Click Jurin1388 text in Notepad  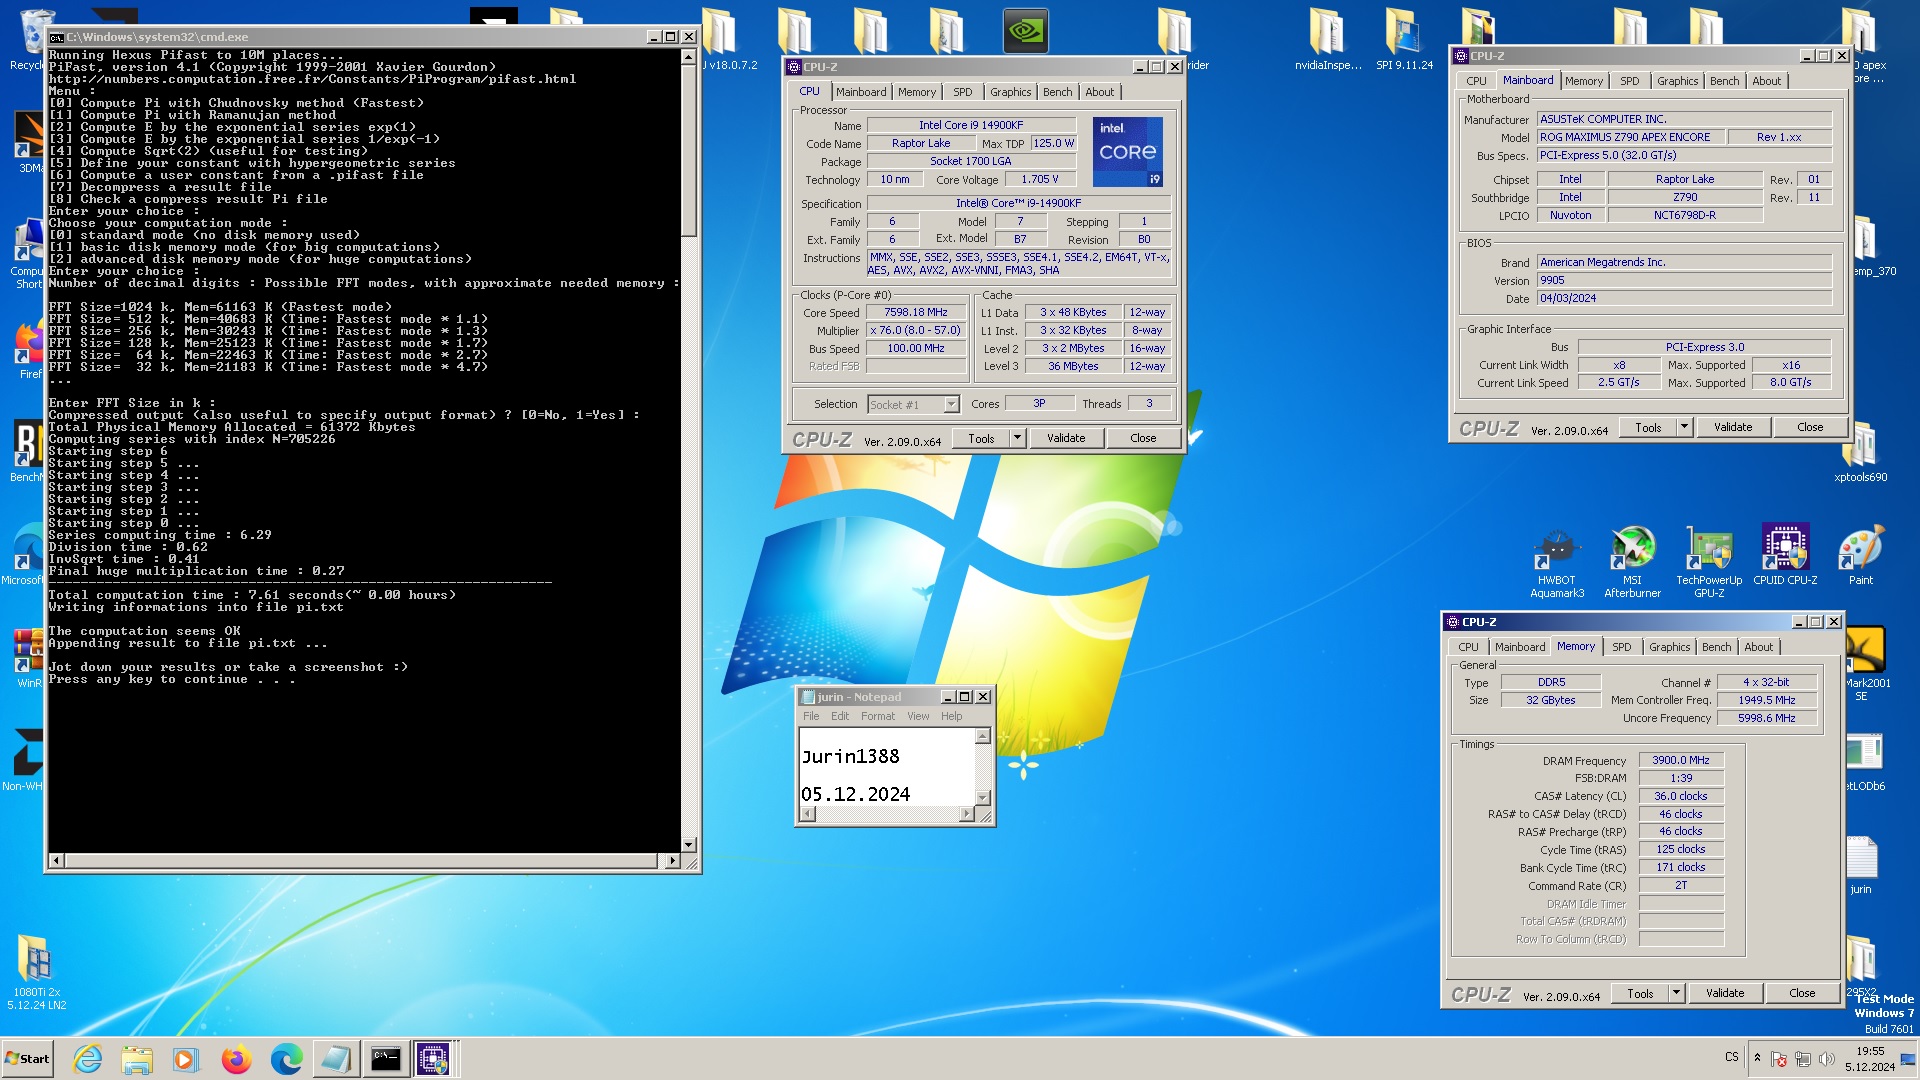(850, 757)
